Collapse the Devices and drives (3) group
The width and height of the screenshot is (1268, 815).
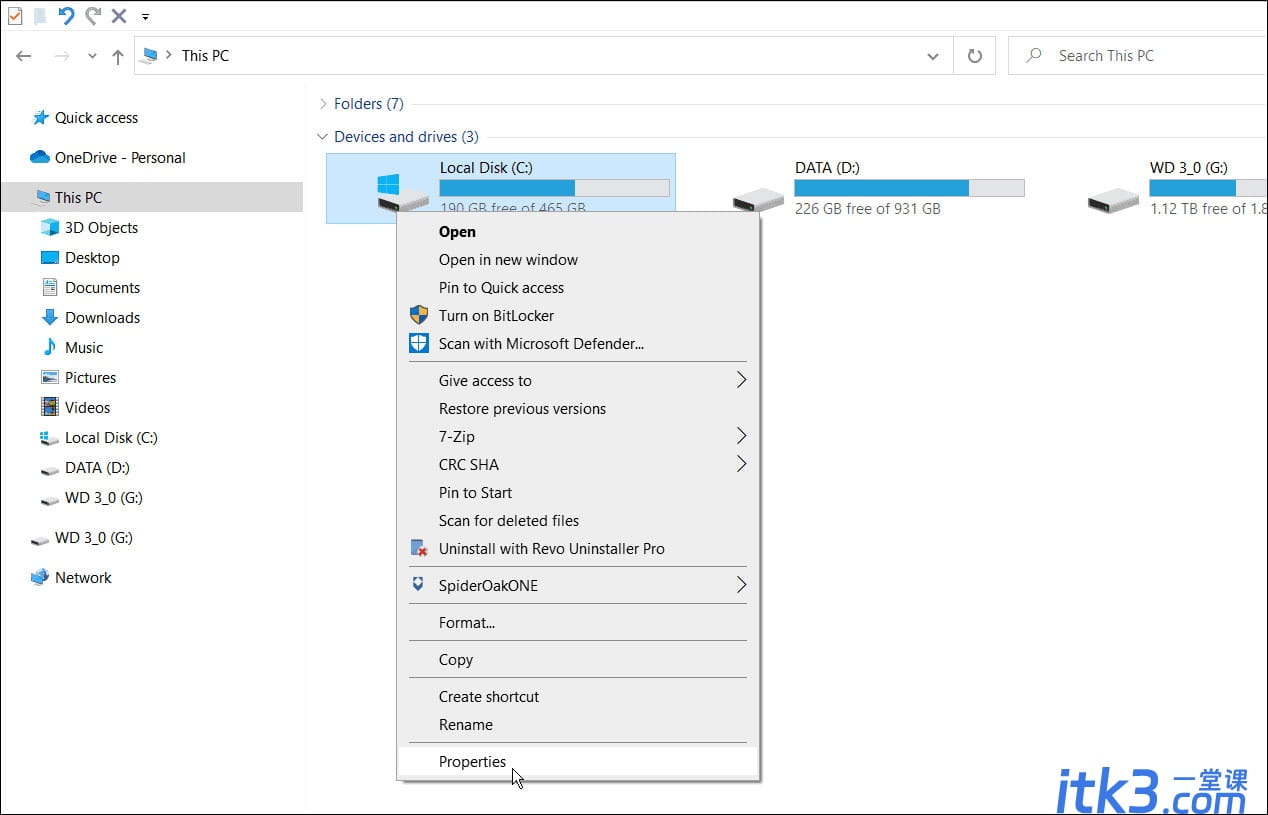tap(323, 137)
